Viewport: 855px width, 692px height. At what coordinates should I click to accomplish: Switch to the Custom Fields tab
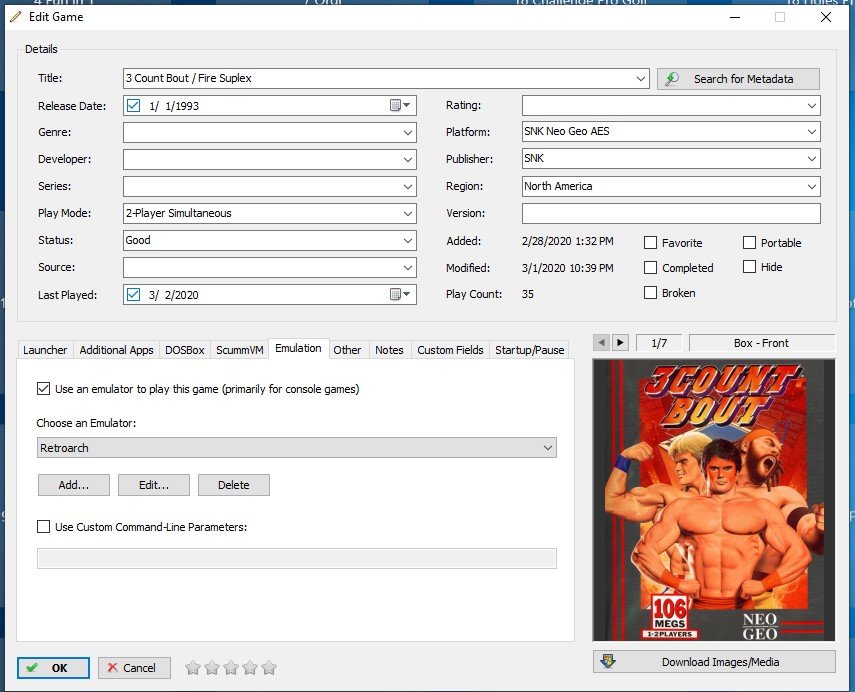(450, 350)
